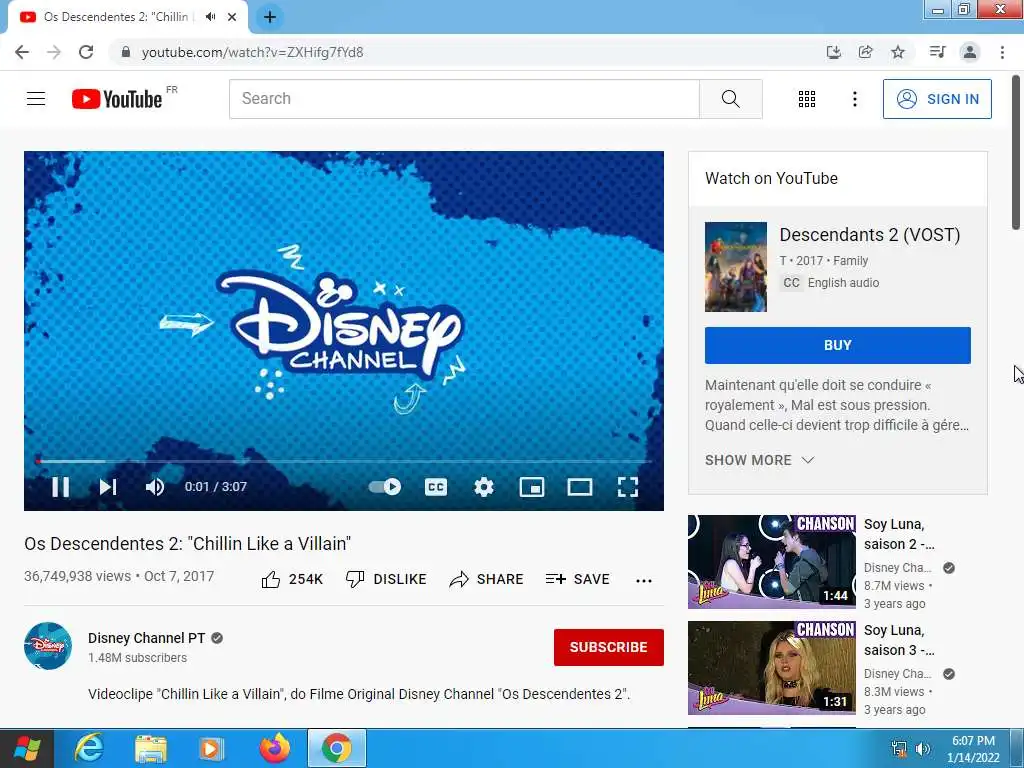This screenshot has height=768, width=1024.
Task: Subscribe to Disney Channel PT
Action: tap(609, 647)
